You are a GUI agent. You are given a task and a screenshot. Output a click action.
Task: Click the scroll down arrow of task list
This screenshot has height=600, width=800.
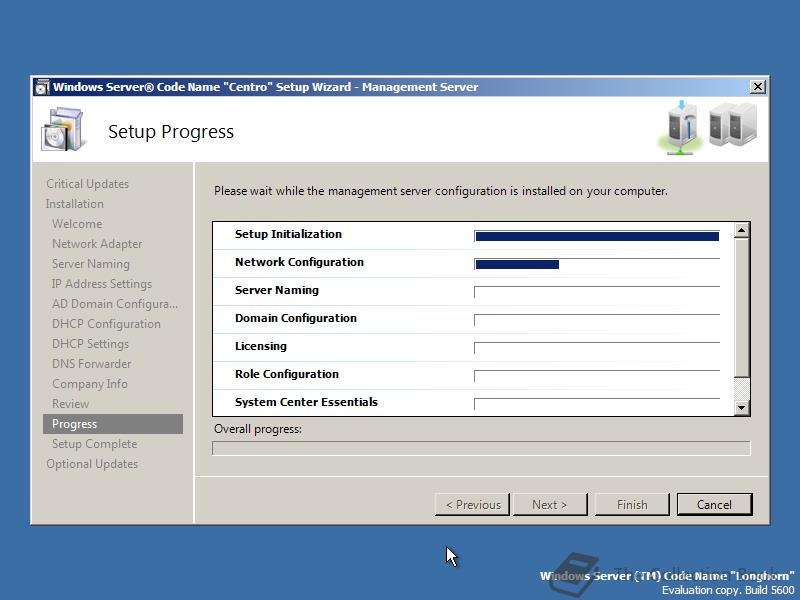pos(741,408)
